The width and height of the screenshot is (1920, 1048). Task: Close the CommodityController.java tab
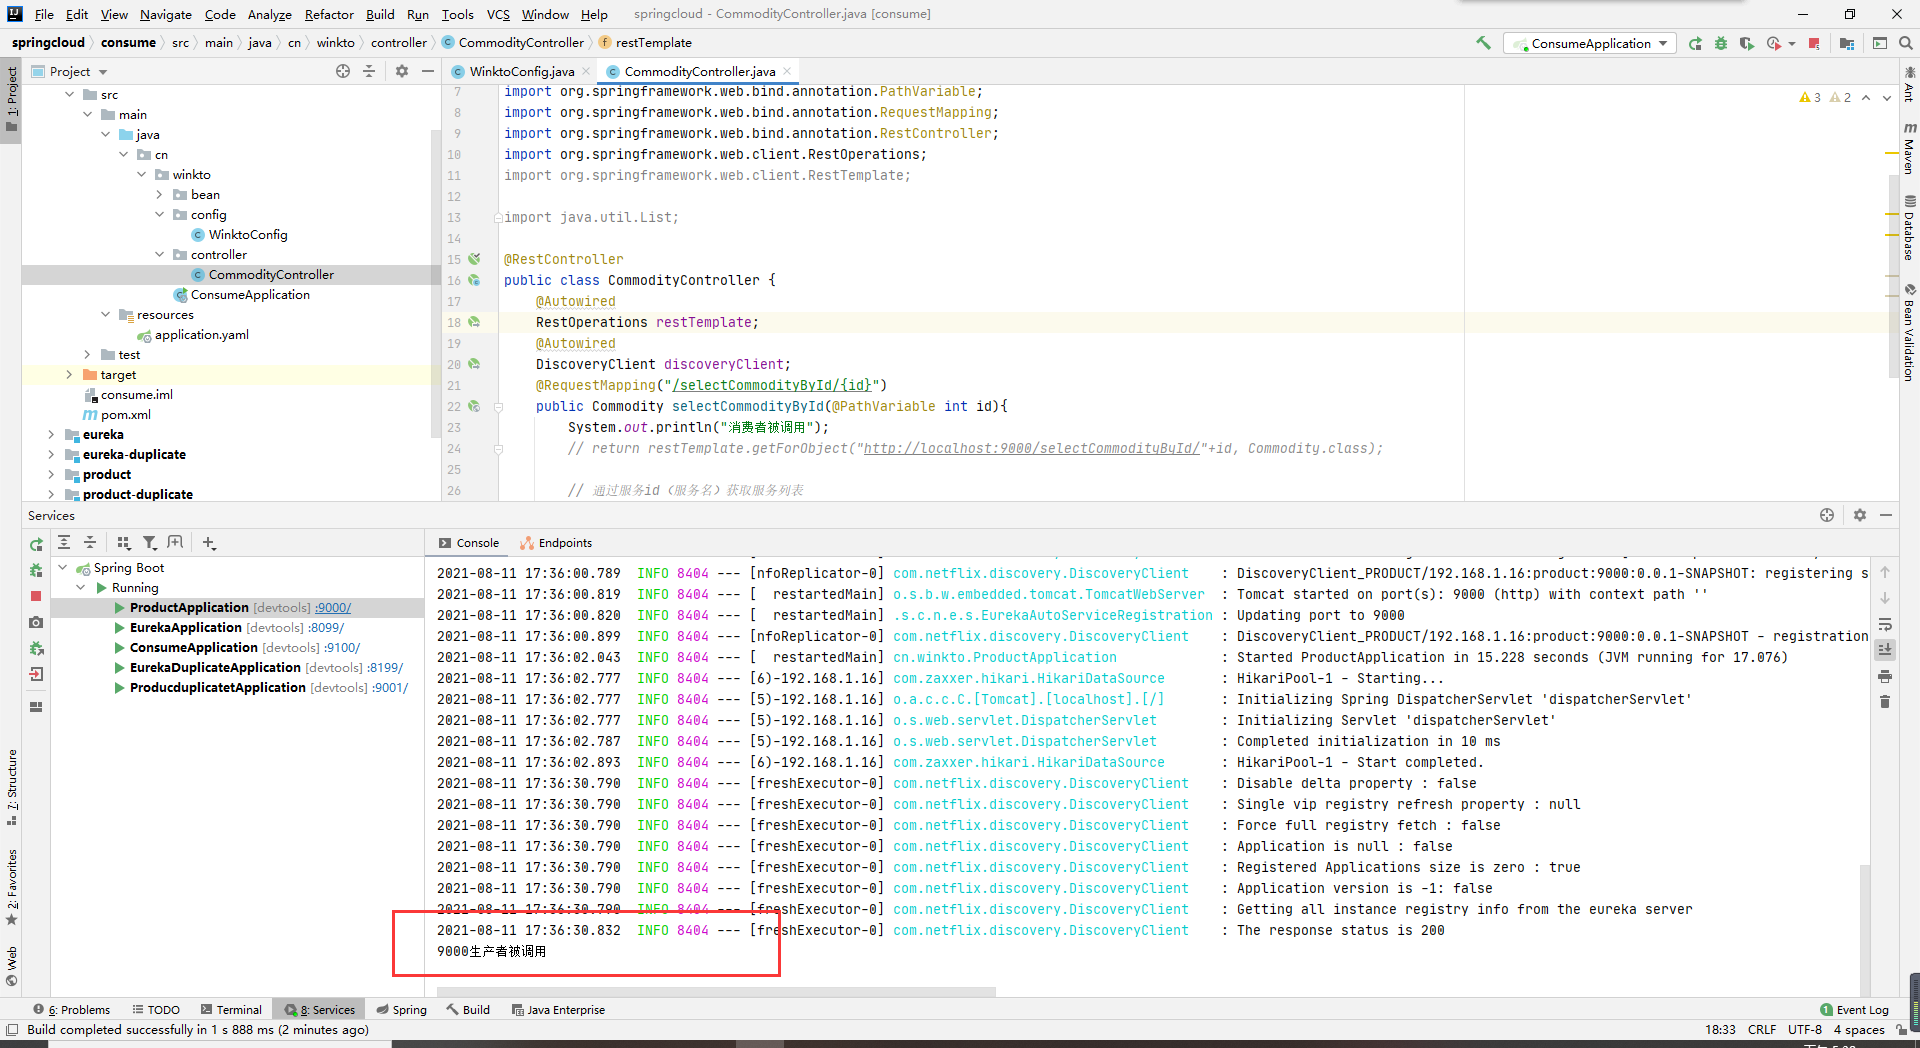[787, 71]
